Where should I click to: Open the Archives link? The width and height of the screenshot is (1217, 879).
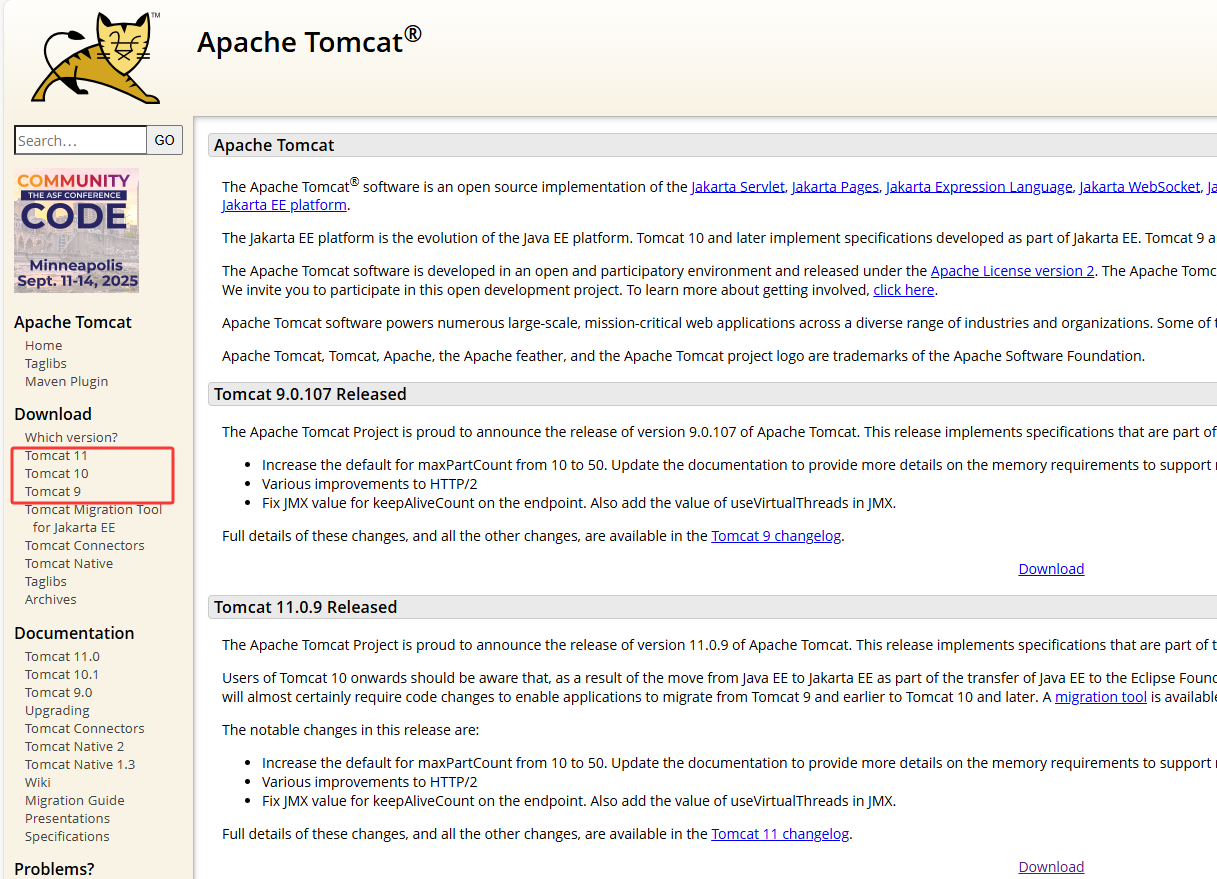coord(51,599)
